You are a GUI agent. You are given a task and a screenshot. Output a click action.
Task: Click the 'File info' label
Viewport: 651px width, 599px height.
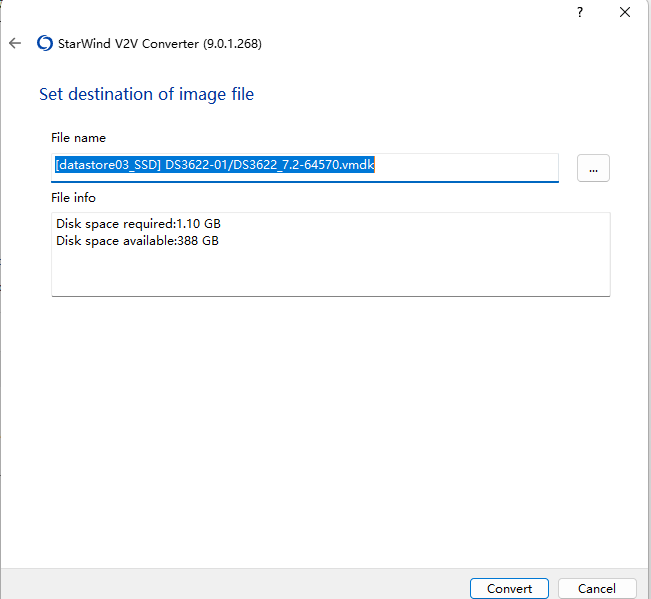point(73,198)
